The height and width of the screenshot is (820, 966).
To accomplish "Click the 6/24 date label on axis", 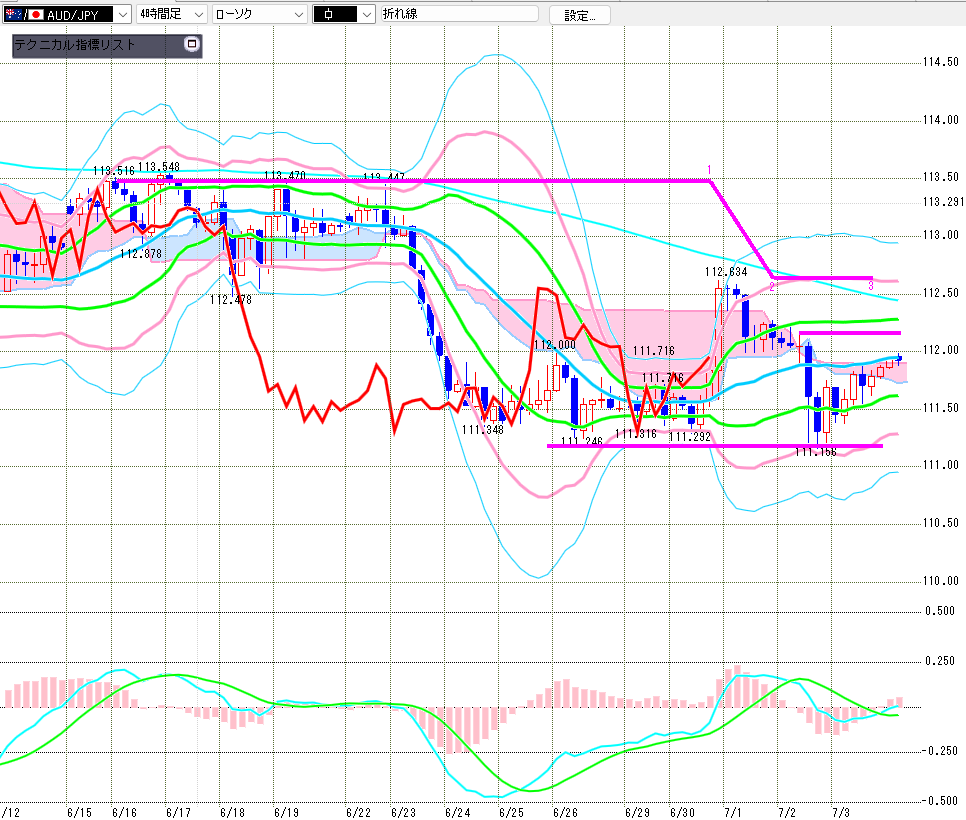I will point(457,812).
